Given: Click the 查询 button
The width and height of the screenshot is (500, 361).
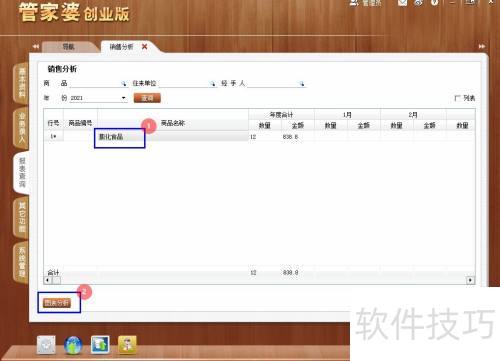Looking at the screenshot, I should click(x=147, y=98).
